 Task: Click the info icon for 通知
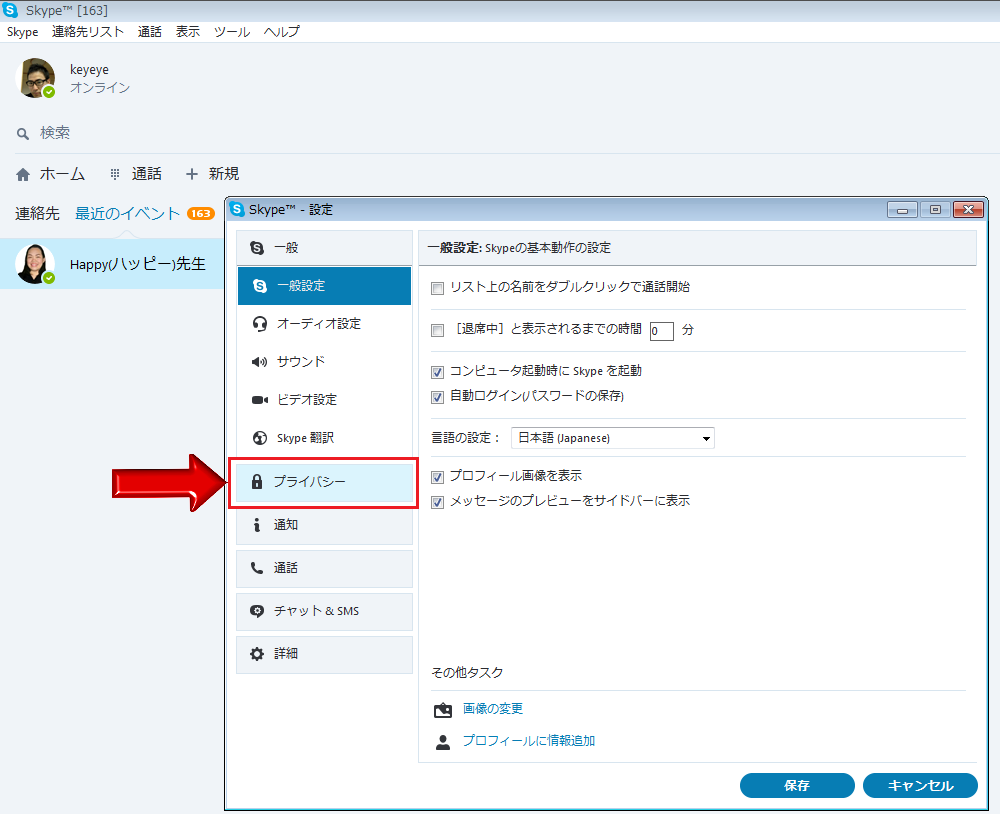point(256,525)
